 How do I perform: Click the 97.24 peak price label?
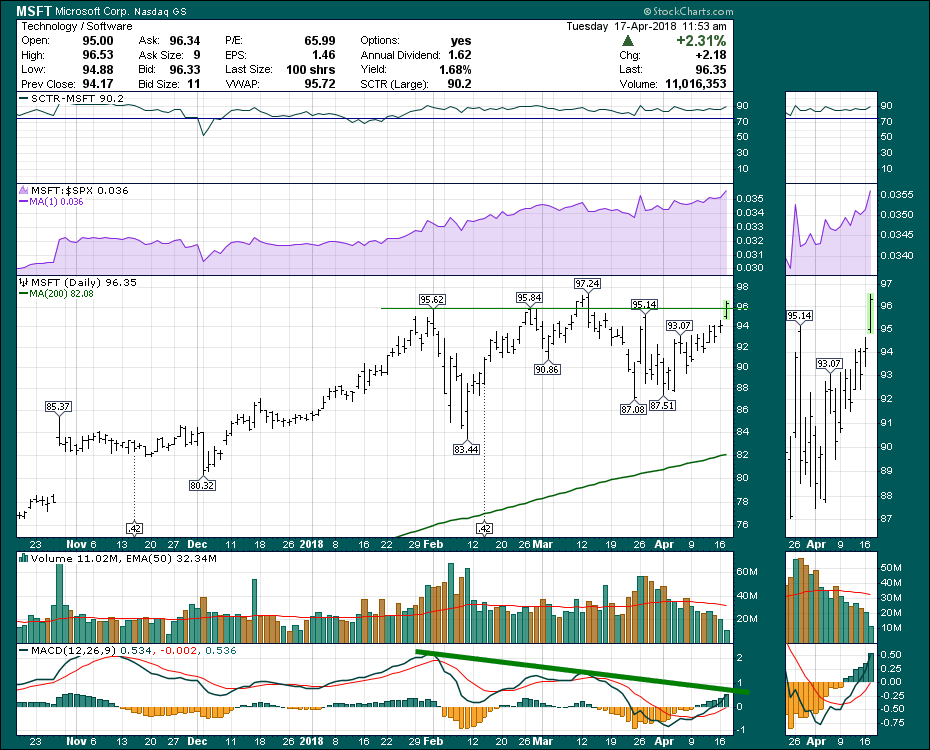click(x=588, y=283)
